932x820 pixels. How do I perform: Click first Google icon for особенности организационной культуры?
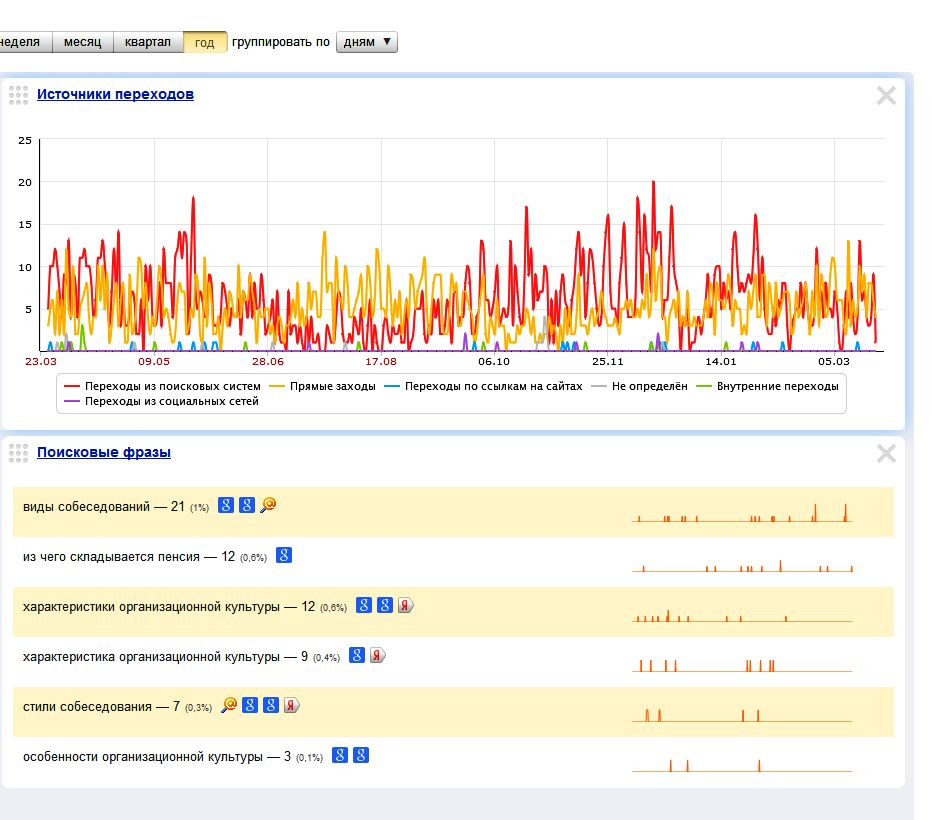340,755
